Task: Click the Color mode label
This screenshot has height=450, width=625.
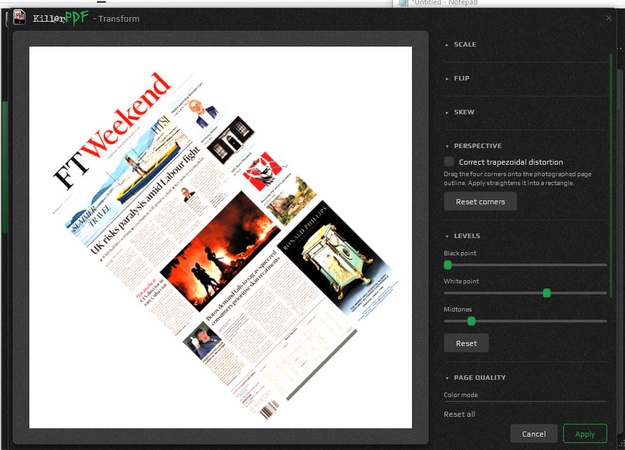Action: (461, 395)
